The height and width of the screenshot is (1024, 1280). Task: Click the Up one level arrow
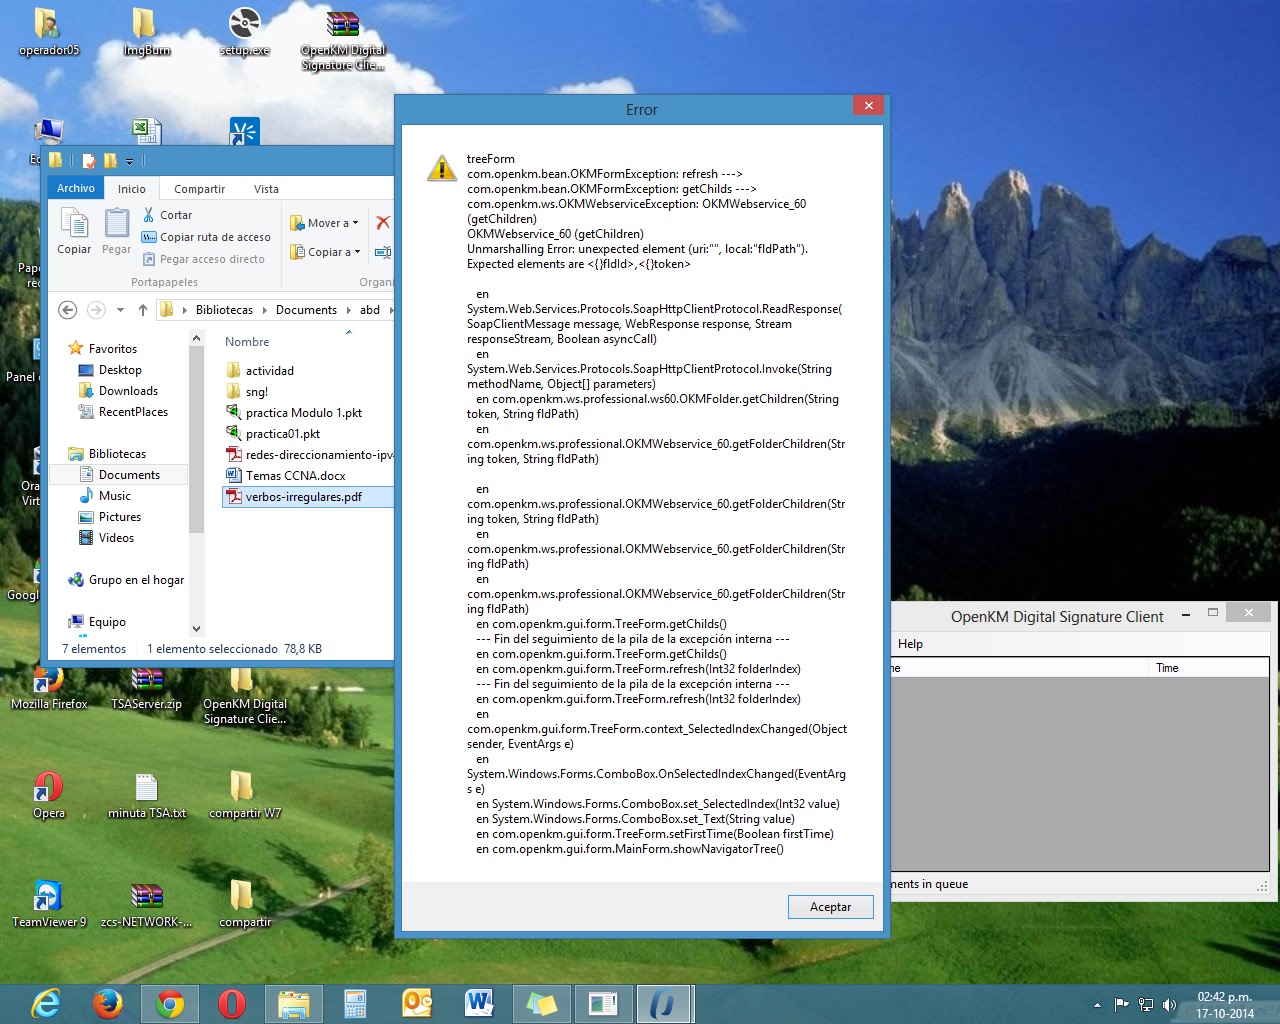pos(143,310)
